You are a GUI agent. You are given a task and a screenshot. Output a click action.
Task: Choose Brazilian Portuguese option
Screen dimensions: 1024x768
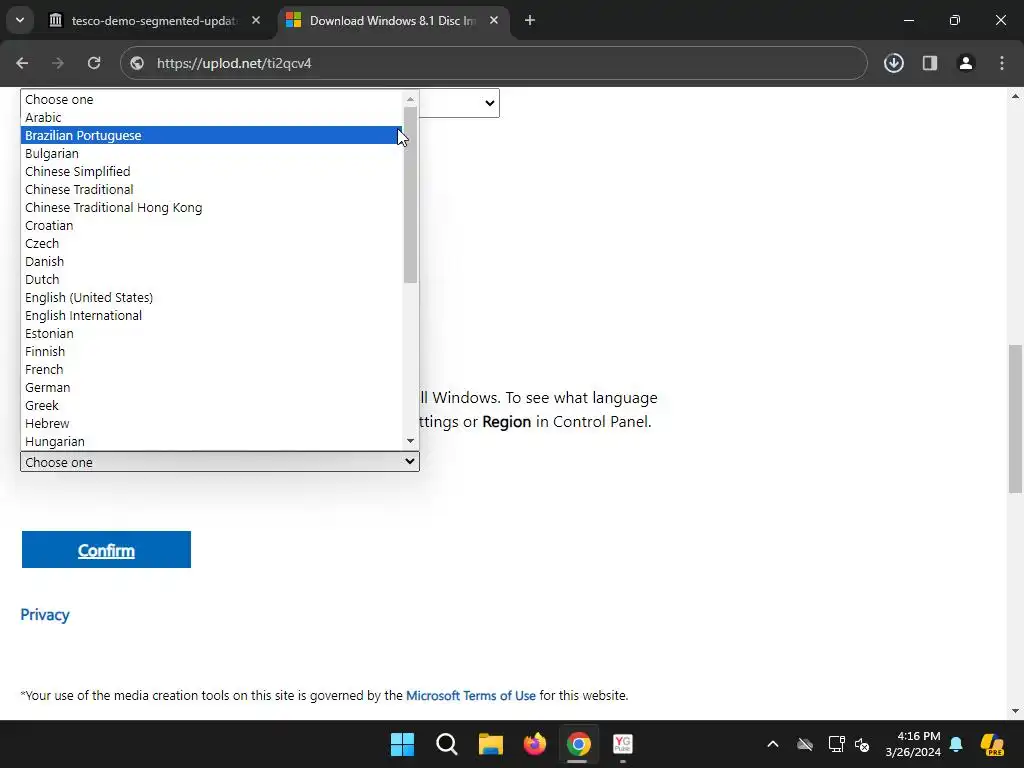[x=212, y=135]
